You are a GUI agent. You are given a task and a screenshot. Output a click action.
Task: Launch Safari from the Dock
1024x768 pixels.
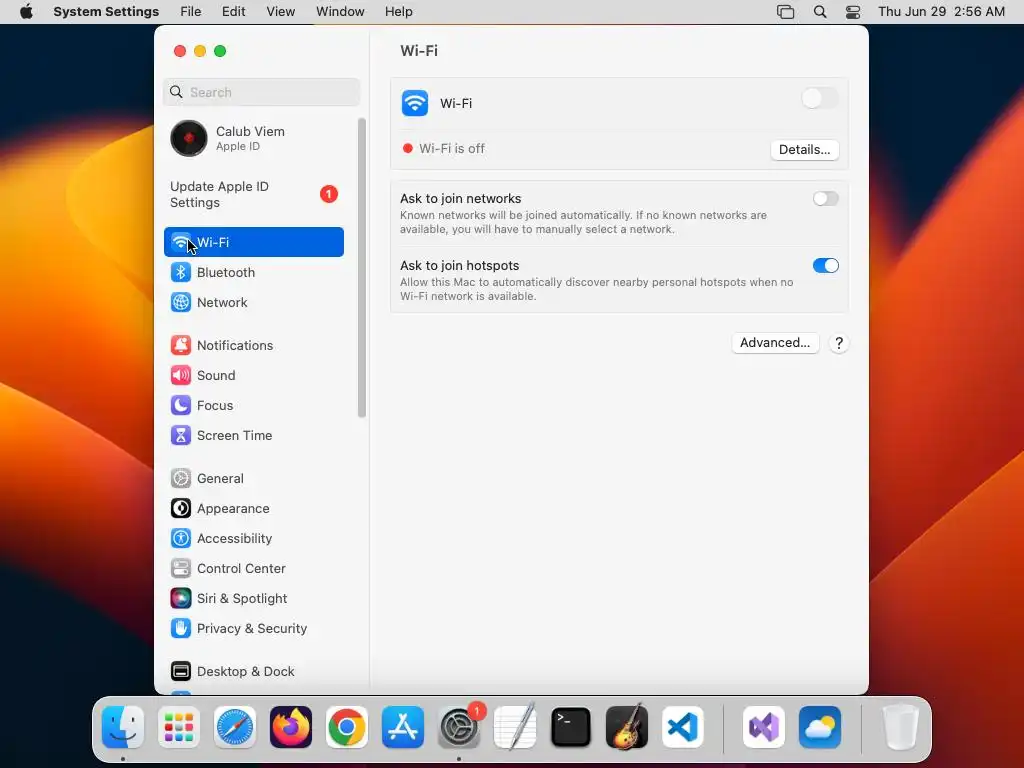point(235,727)
